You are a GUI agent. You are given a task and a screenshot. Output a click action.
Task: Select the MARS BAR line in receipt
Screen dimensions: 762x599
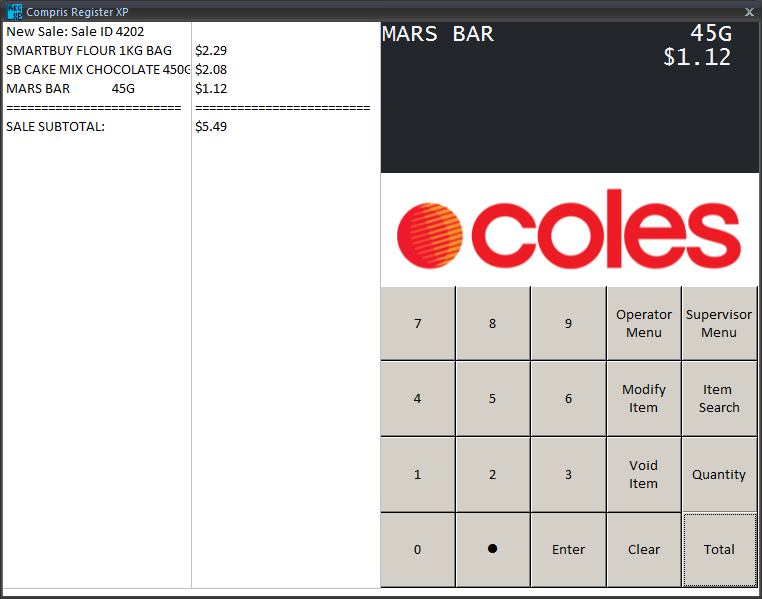tap(70, 89)
